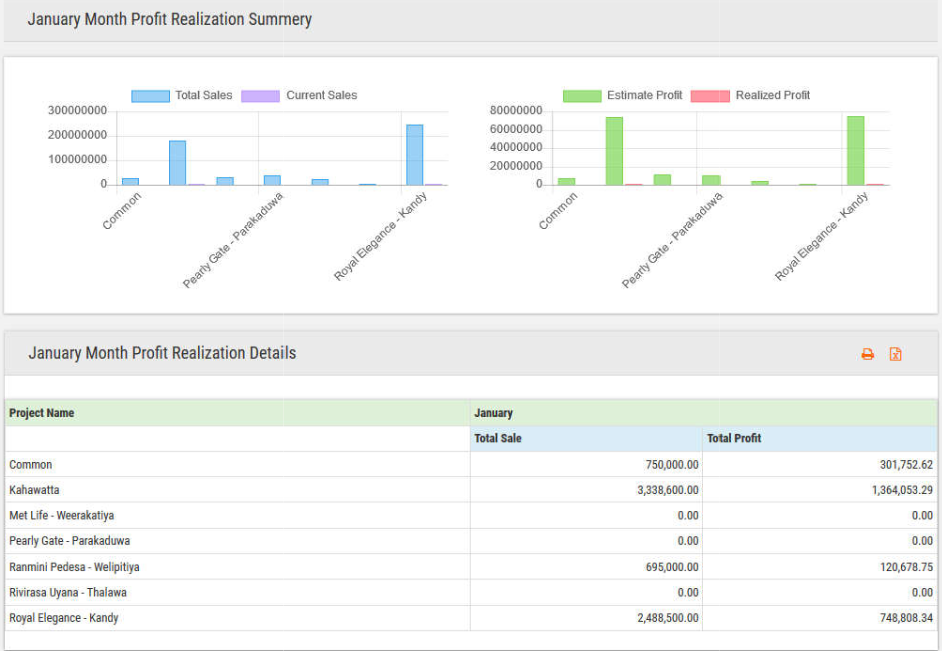Click the tallest blue Total Sales bar for Royal Elegance - Kandy
Screen dimensions: 942x651
pos(414,155)
